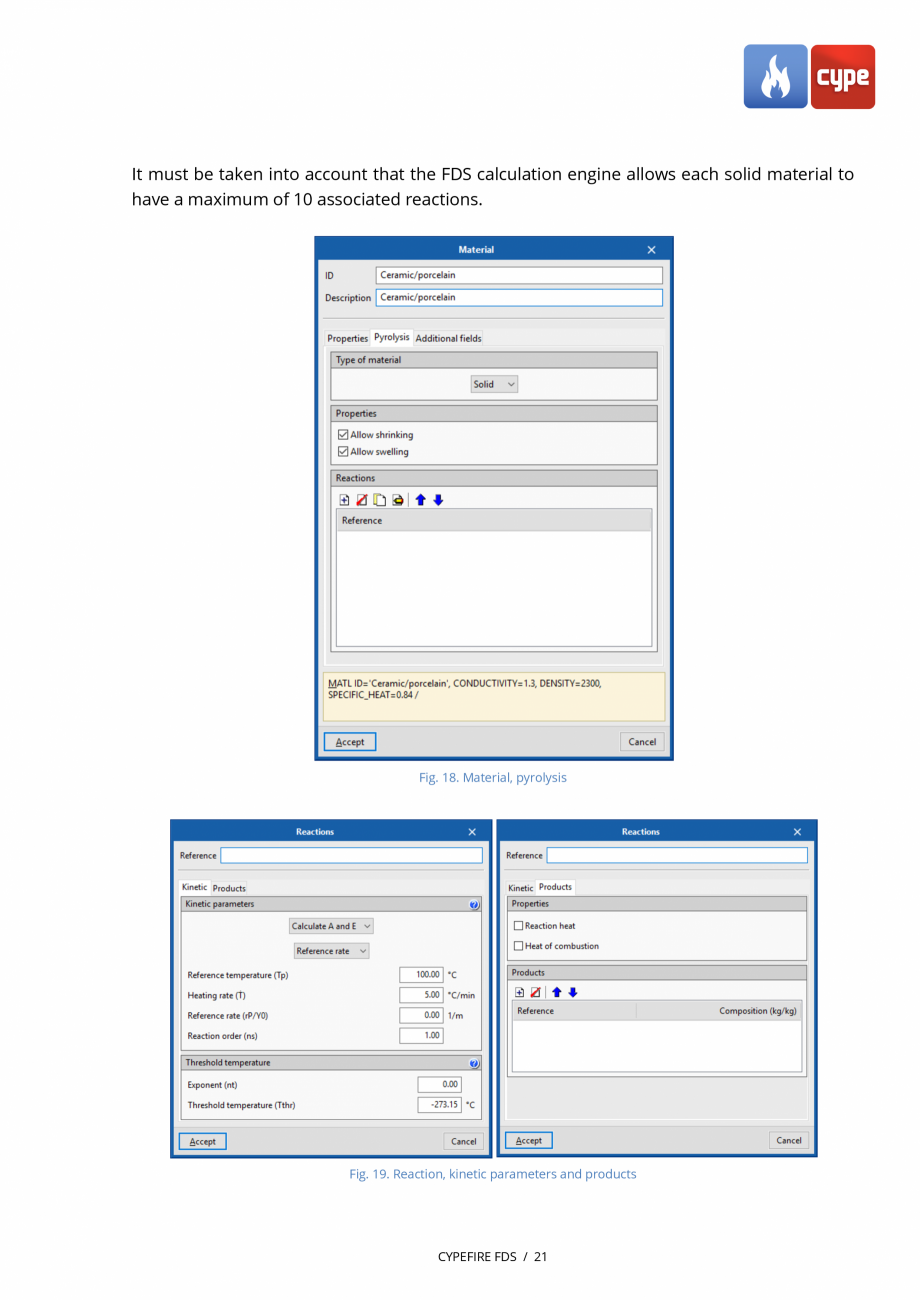The height and width of the screenshot is (1300, 920).
Task: Open the Calculate A and E dropdown
Action: [x=331, y=926]
